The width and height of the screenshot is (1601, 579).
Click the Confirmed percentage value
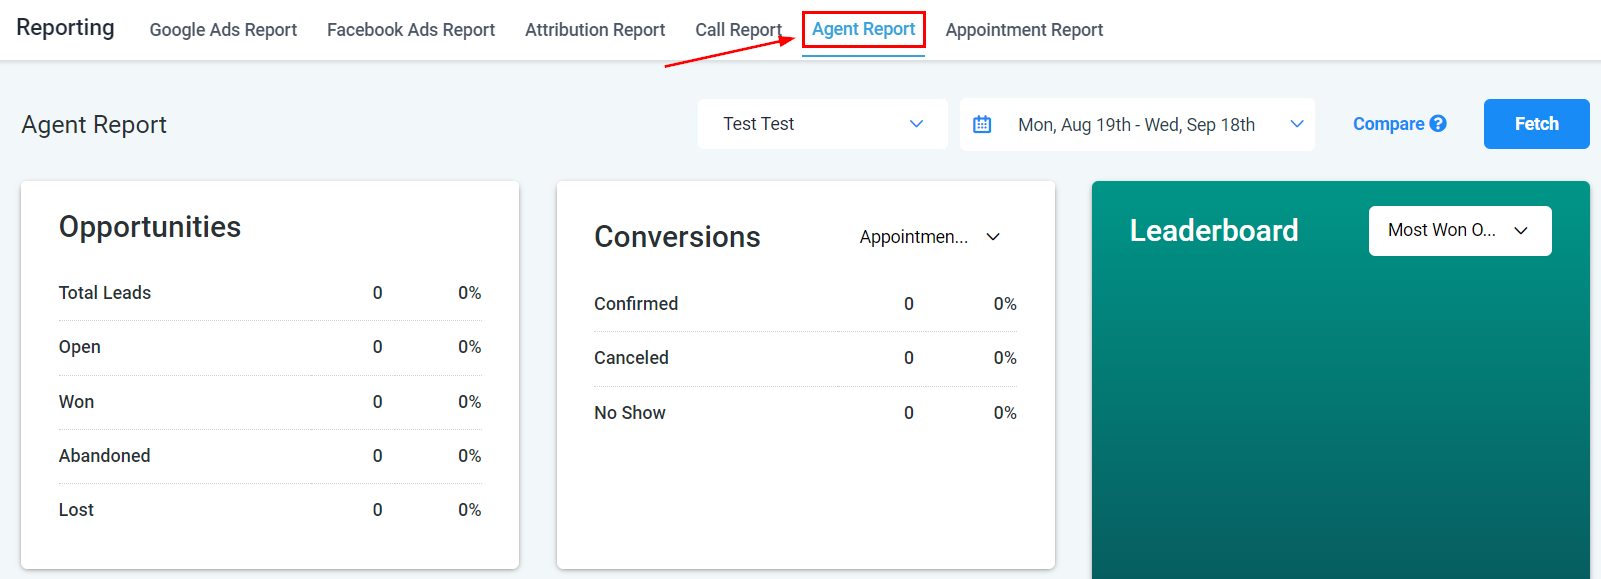pos(1005,304)
